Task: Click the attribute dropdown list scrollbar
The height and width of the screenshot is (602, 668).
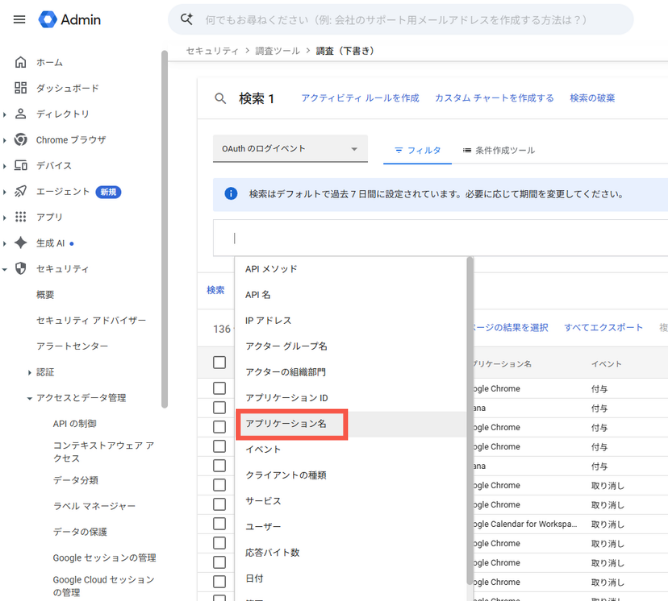Action: pyautogui.click(x=470, y=421)
